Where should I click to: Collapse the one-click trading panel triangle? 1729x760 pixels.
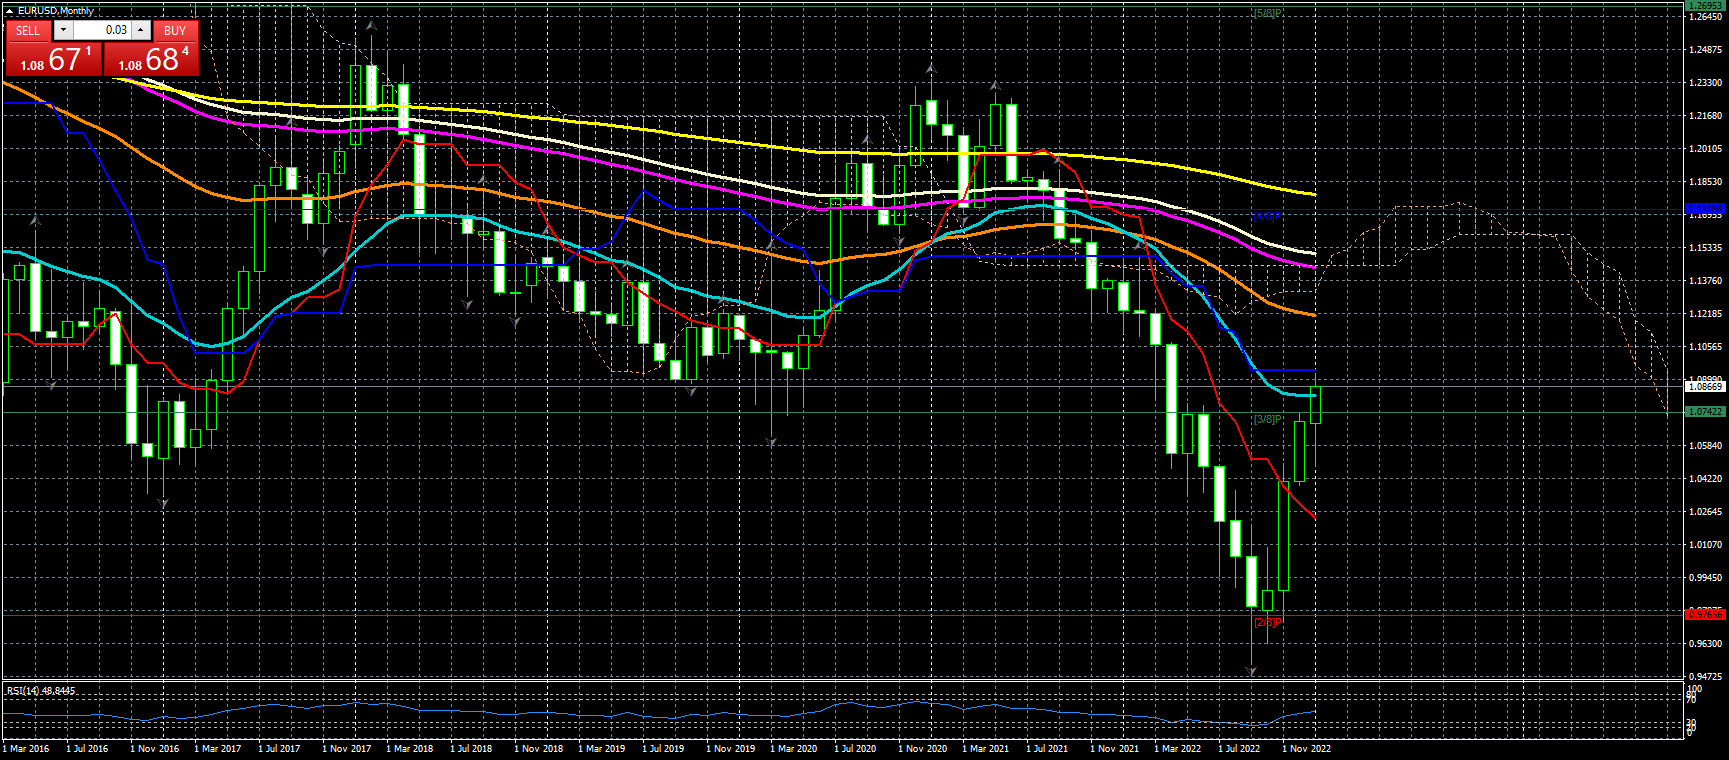pos(10,11)
